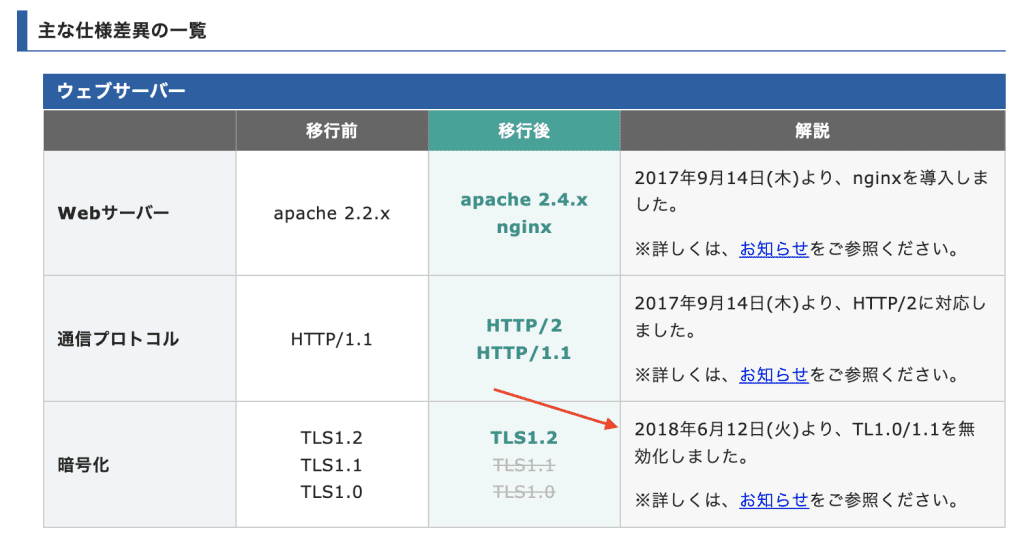The height and width of the screenshot is (543, 1024).
Task: Click the 移行後 column header
Action: [x=524, y=131]
